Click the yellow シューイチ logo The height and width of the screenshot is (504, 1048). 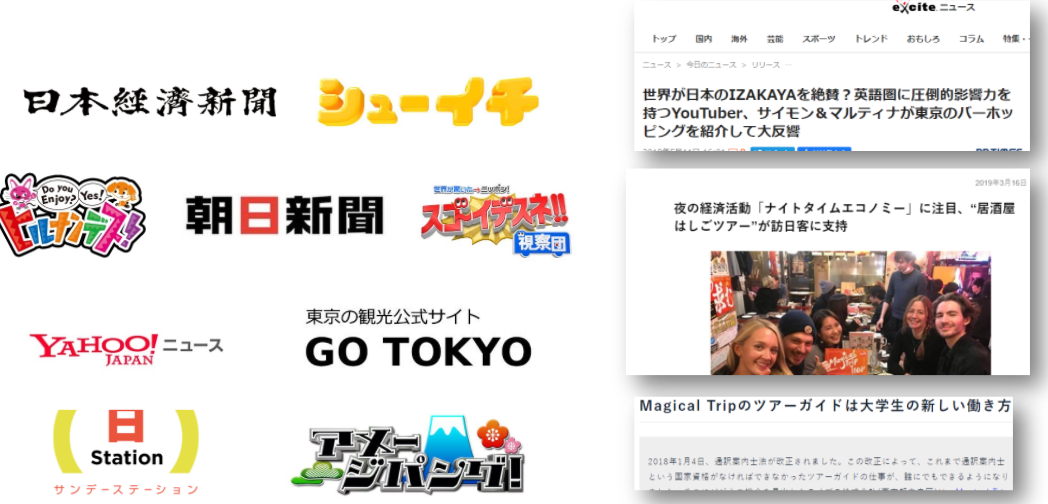[x=428, y=102]
